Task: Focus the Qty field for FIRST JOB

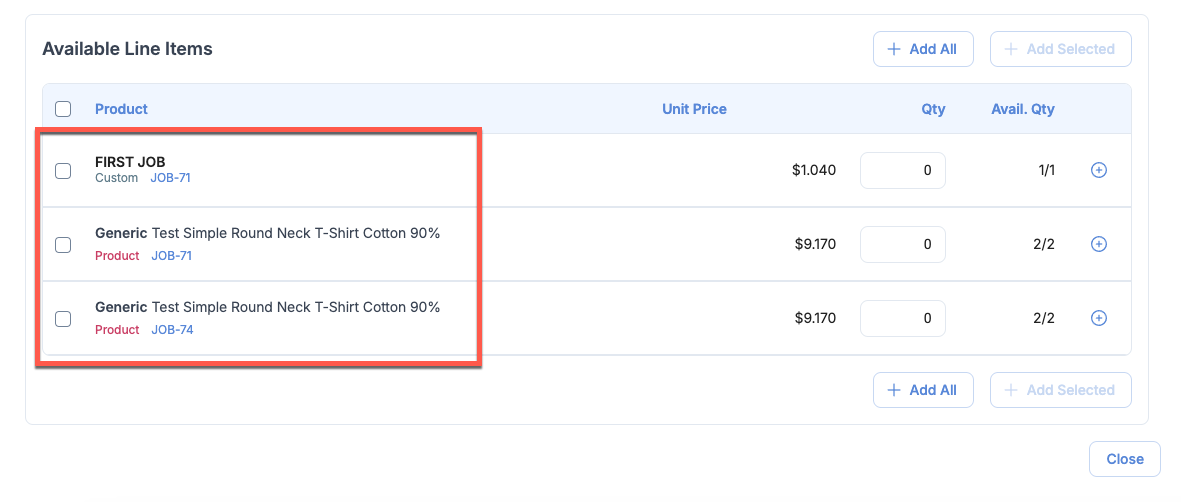Action: (902, 171)
